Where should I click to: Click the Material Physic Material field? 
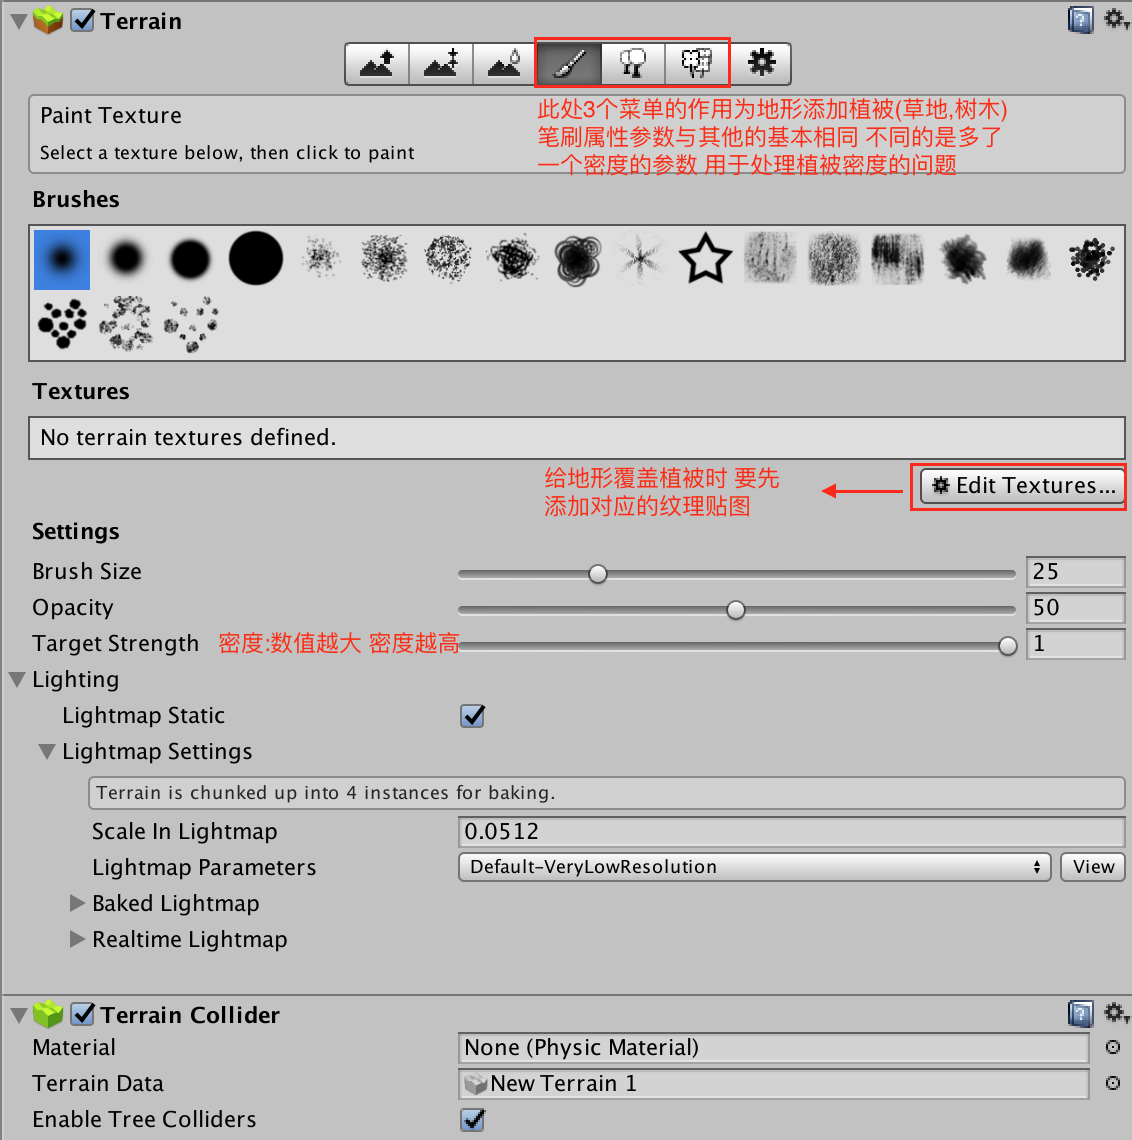(774, 1048)
